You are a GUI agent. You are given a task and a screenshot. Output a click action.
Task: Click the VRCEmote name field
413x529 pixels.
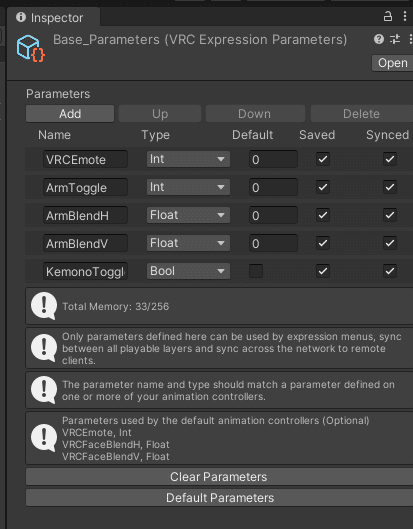85,159
